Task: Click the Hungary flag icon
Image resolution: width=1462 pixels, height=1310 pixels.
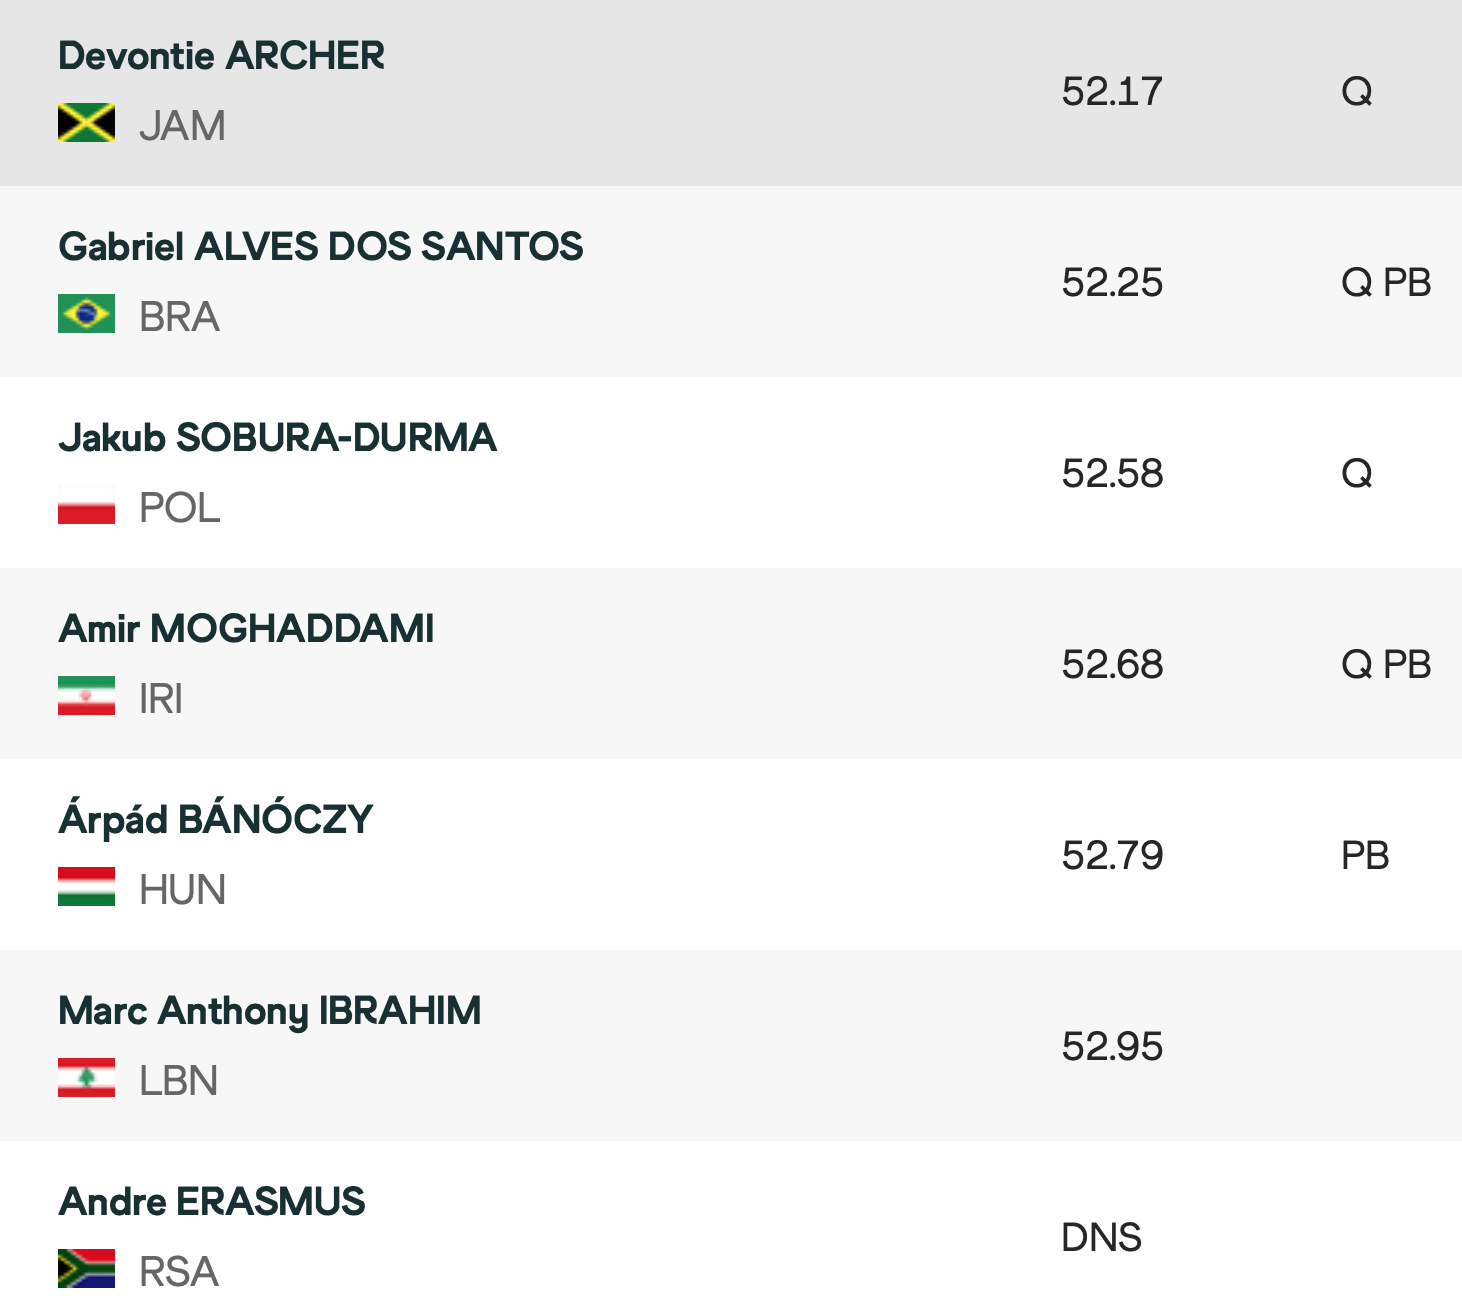Action: pos(86,887)
